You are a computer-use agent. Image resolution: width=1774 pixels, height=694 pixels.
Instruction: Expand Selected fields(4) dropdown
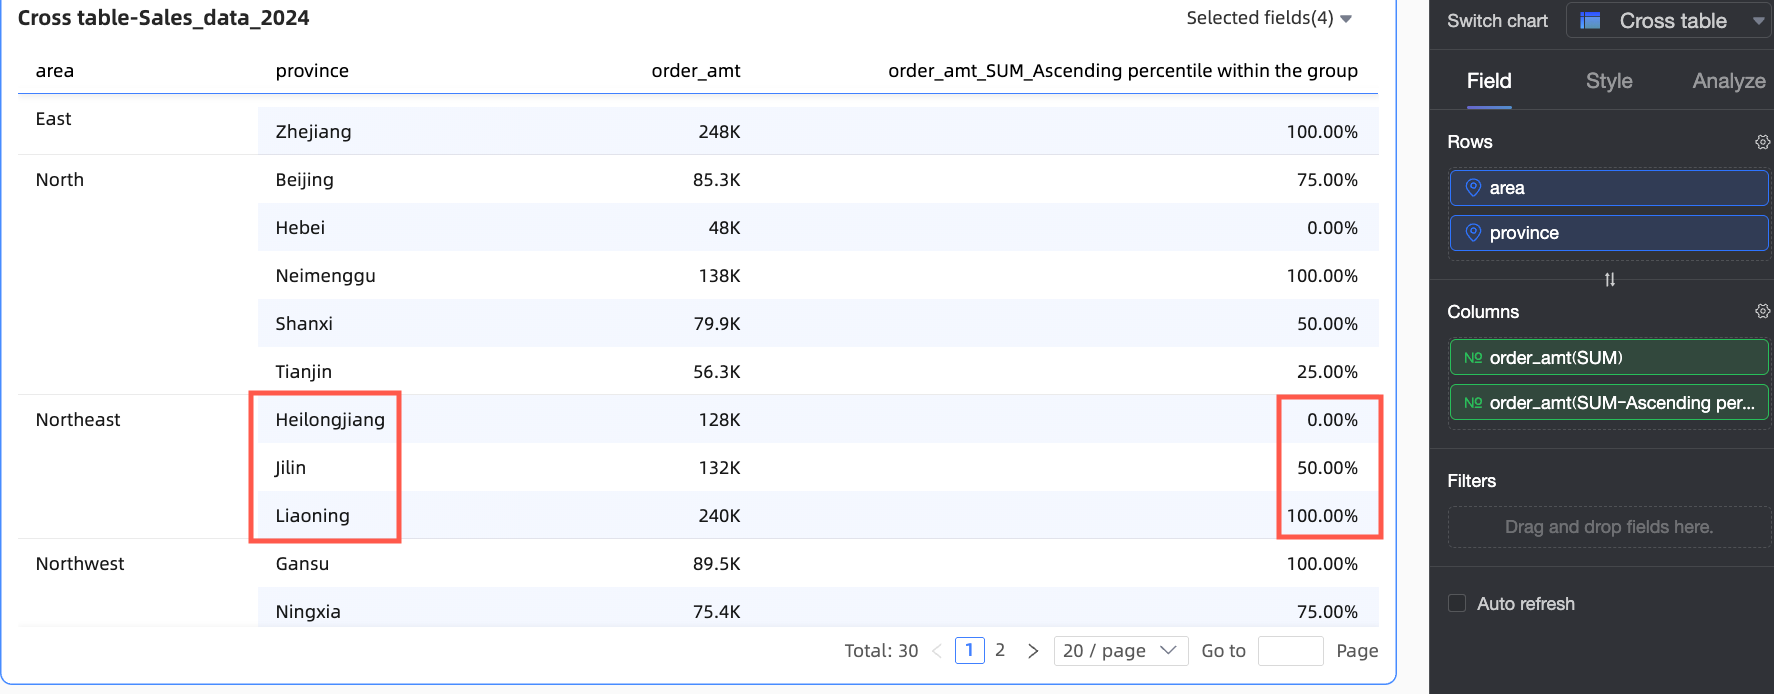point(1269,18)
